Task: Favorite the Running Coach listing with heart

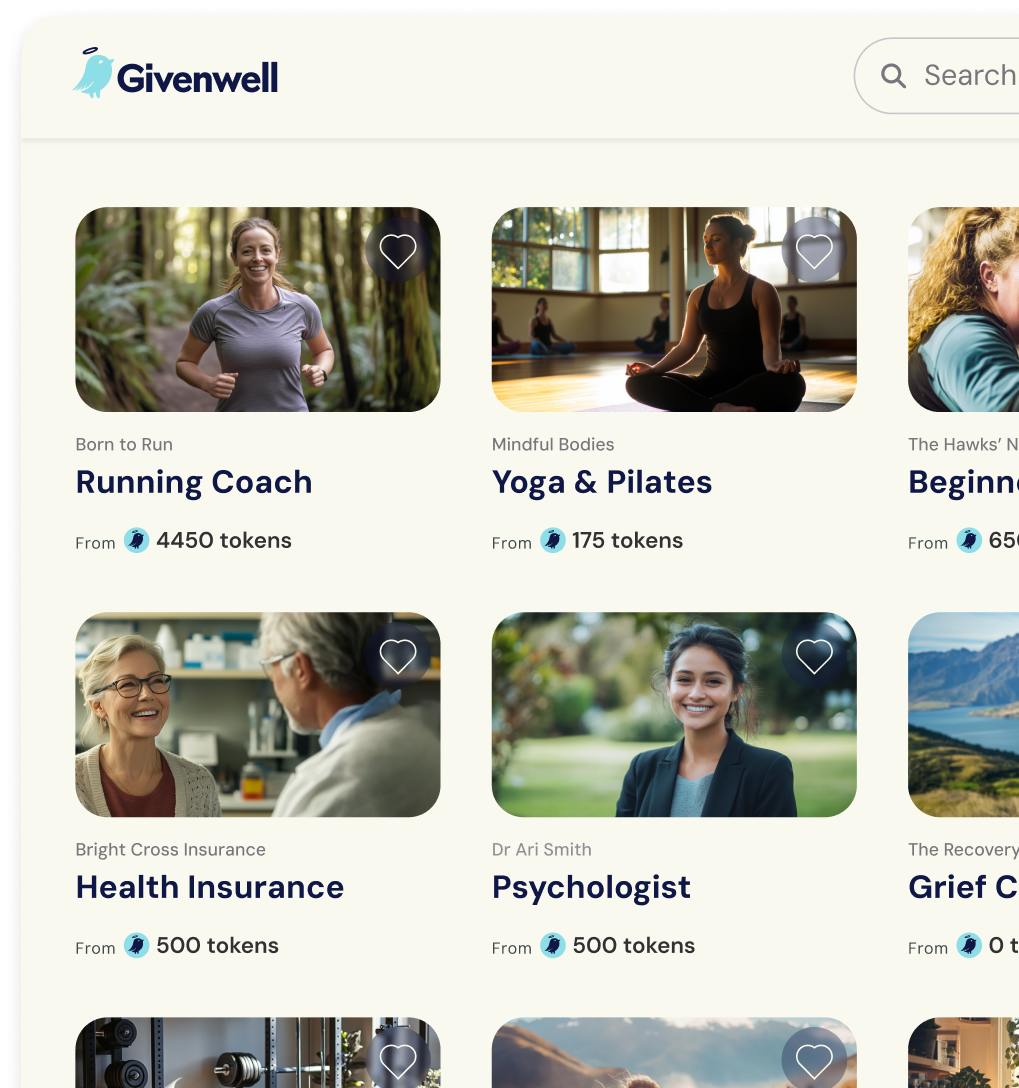Action: (398, 250)
